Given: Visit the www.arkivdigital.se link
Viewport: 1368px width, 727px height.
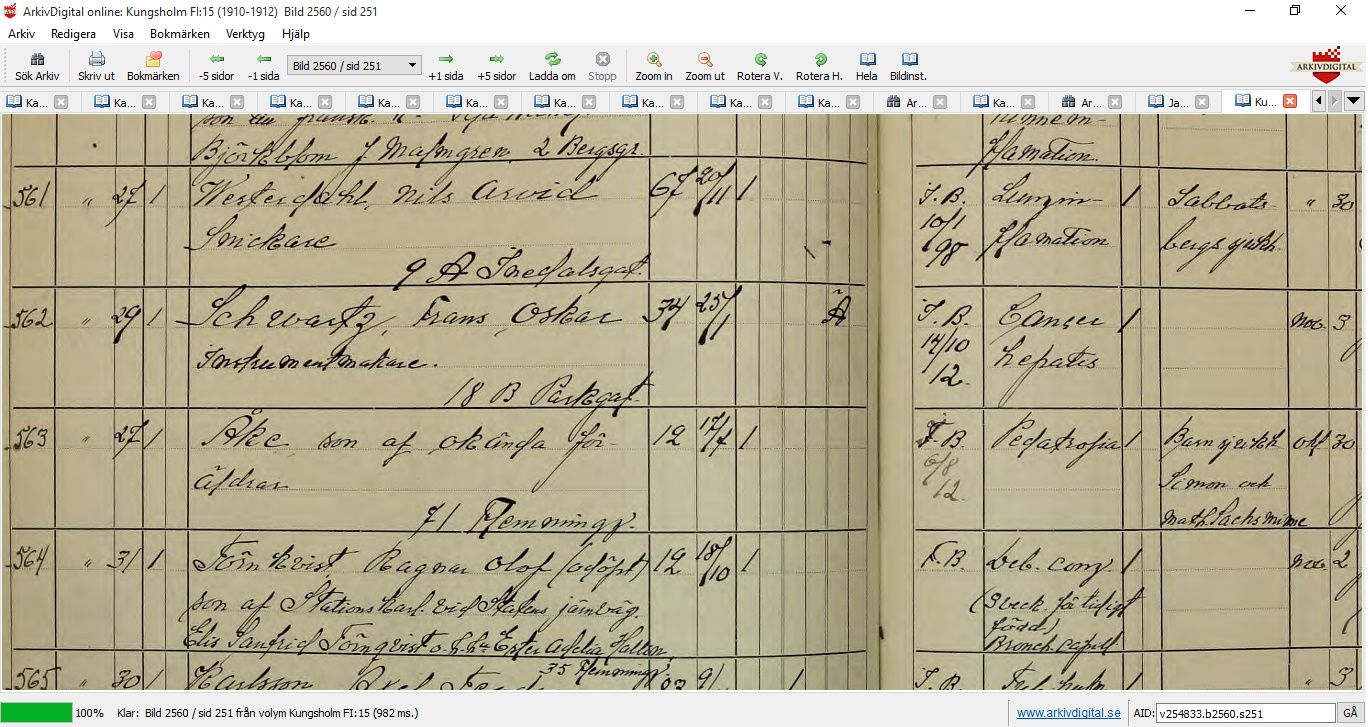Looking at the screenshot, I should pyautogui.click(x=1068, y=713).
